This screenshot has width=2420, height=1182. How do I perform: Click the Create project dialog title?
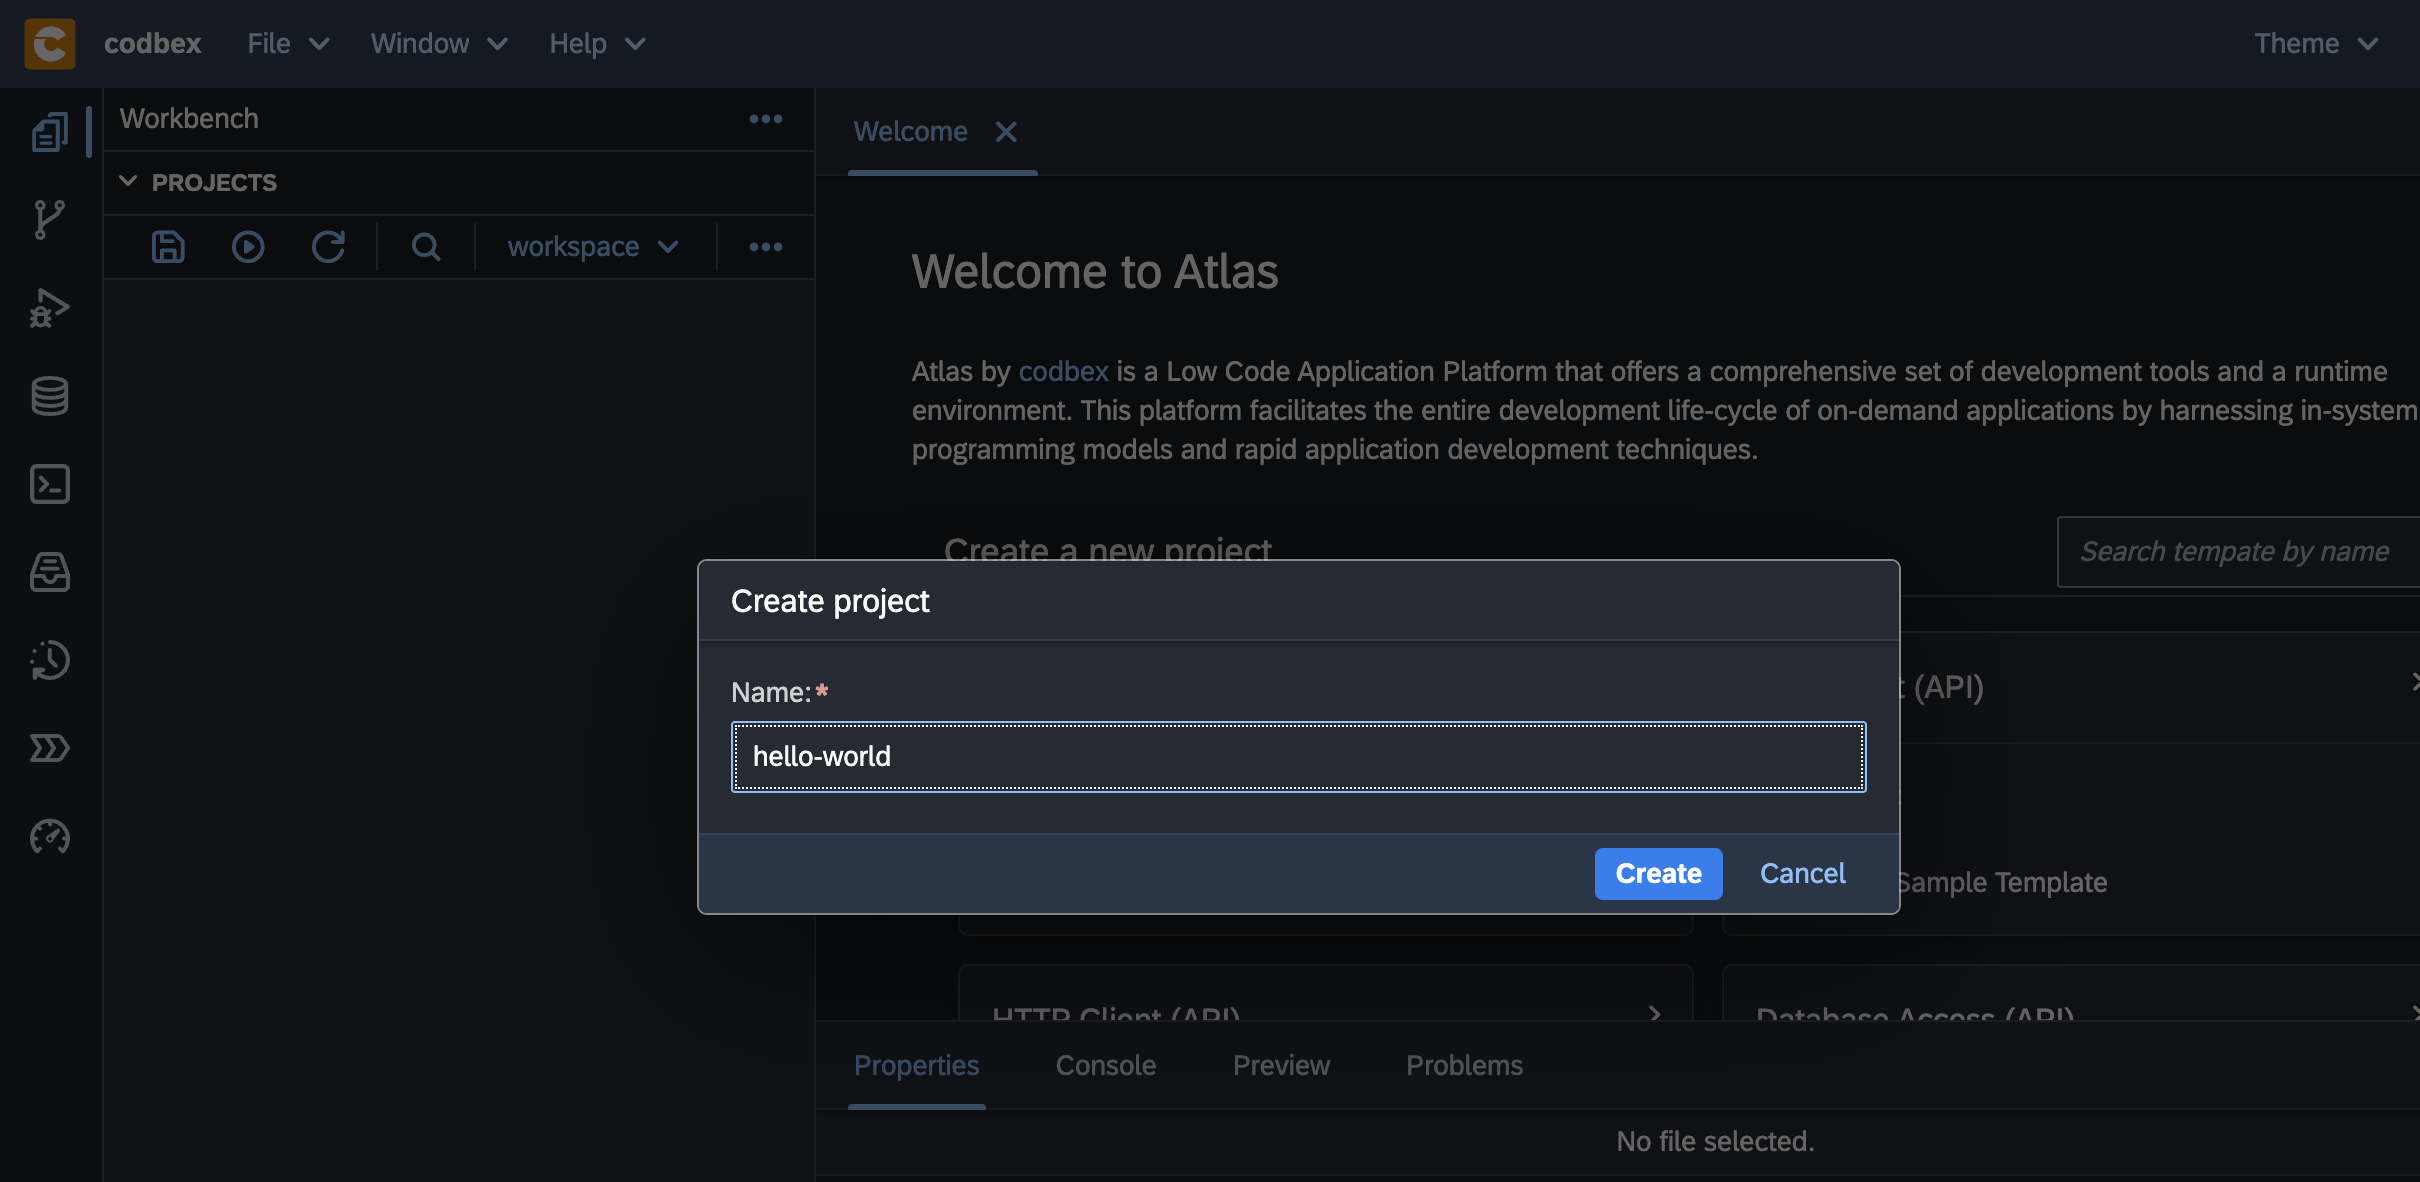coord(830,601)
